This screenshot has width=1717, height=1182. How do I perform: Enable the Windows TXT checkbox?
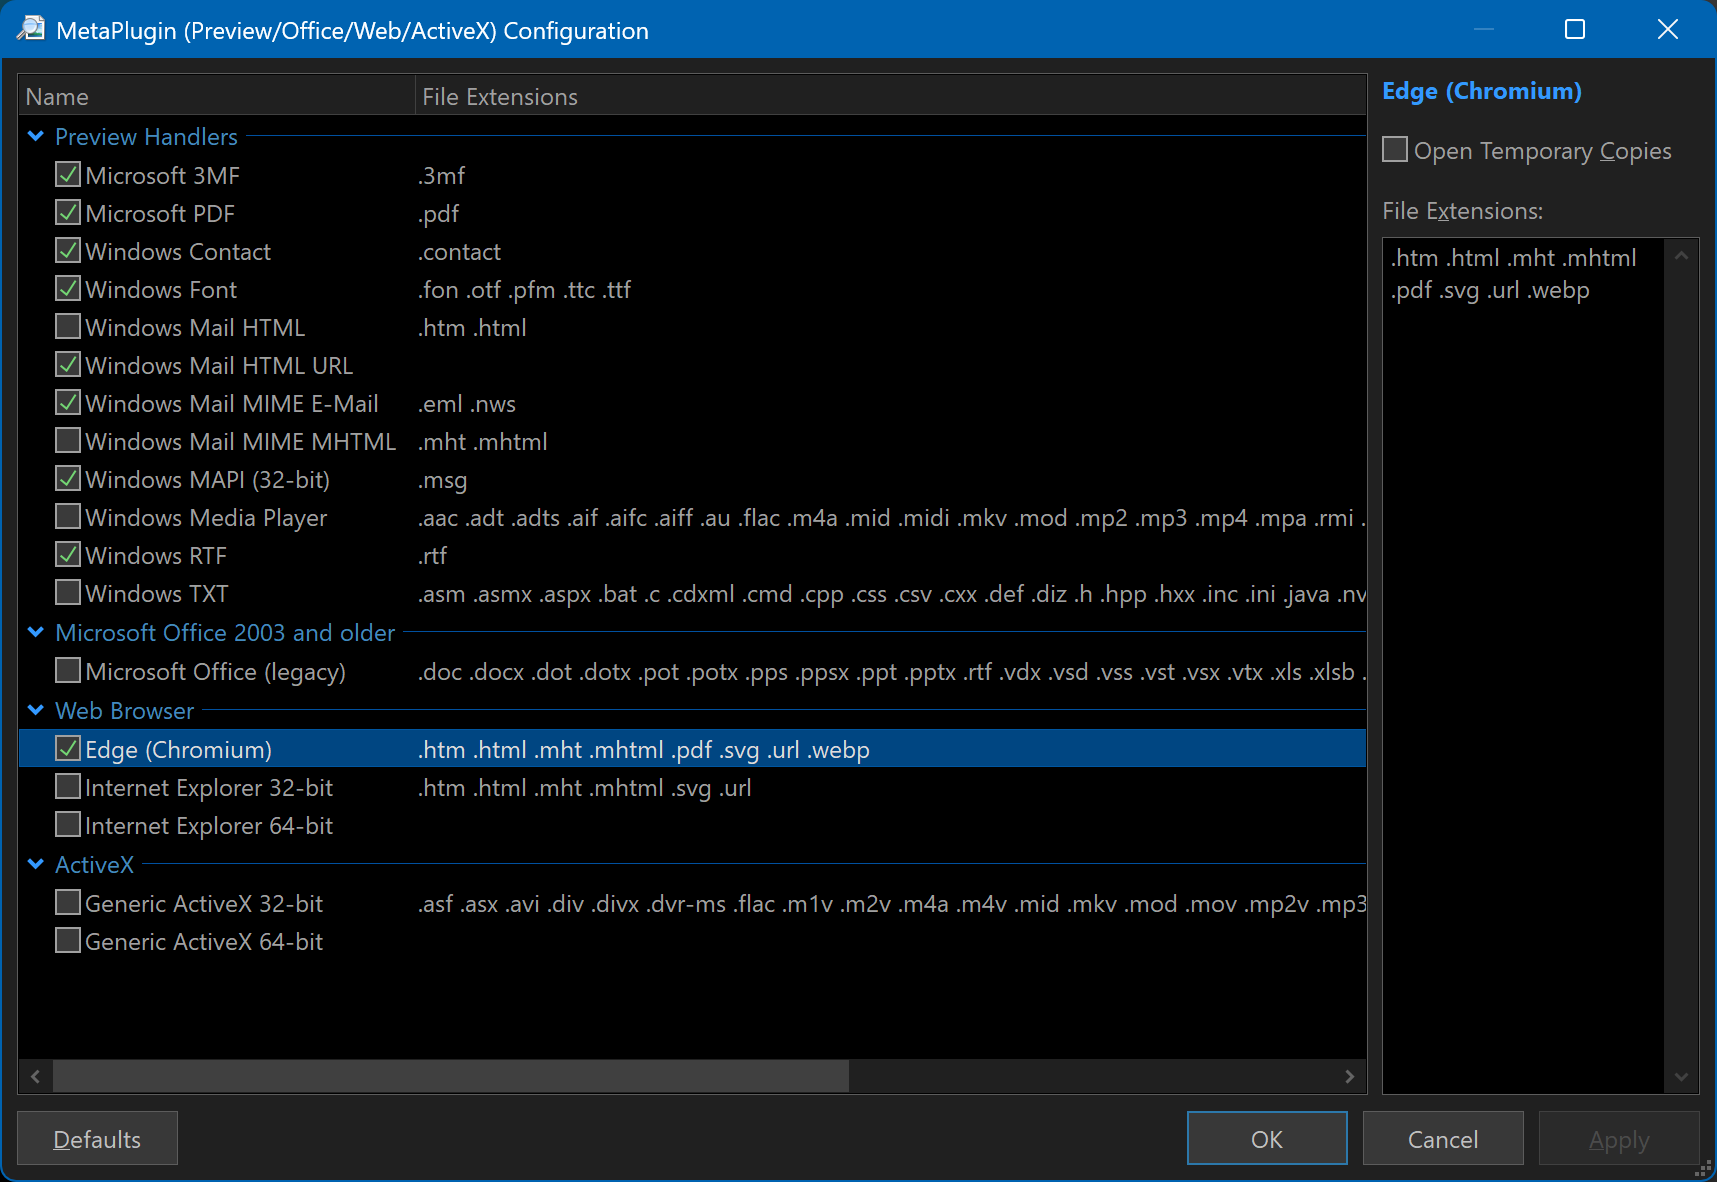point(68,593)
